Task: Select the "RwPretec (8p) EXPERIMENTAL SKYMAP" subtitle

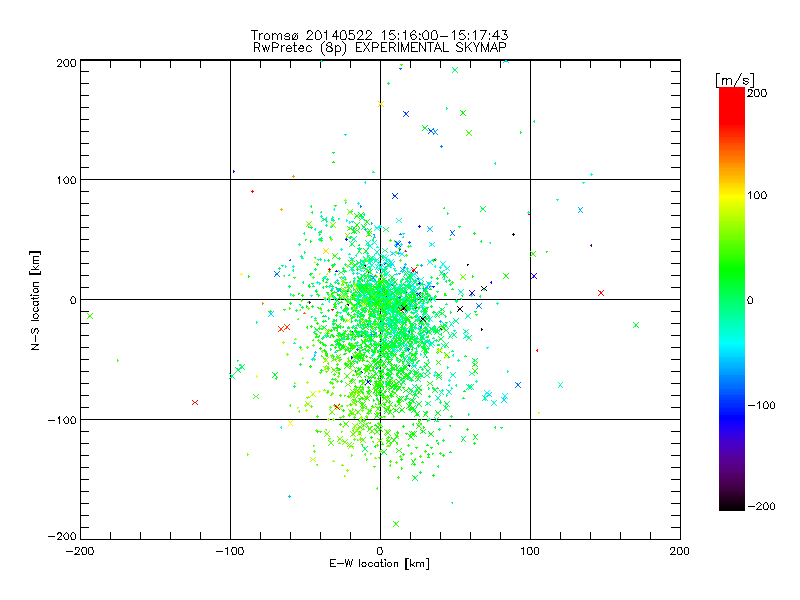Action: pyautogui.click(x=380, y=47)
